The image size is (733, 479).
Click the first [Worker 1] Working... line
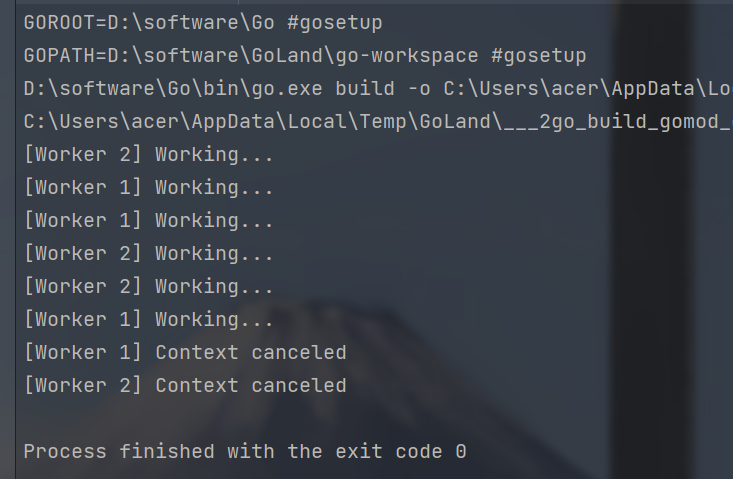point(148,187)
